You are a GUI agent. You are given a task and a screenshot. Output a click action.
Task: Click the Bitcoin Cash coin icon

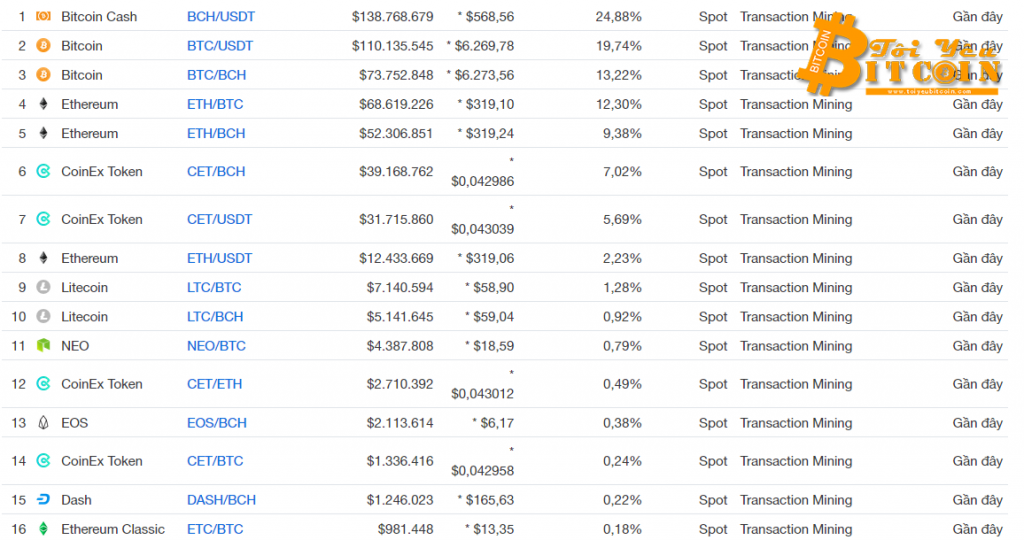[43, 16]
